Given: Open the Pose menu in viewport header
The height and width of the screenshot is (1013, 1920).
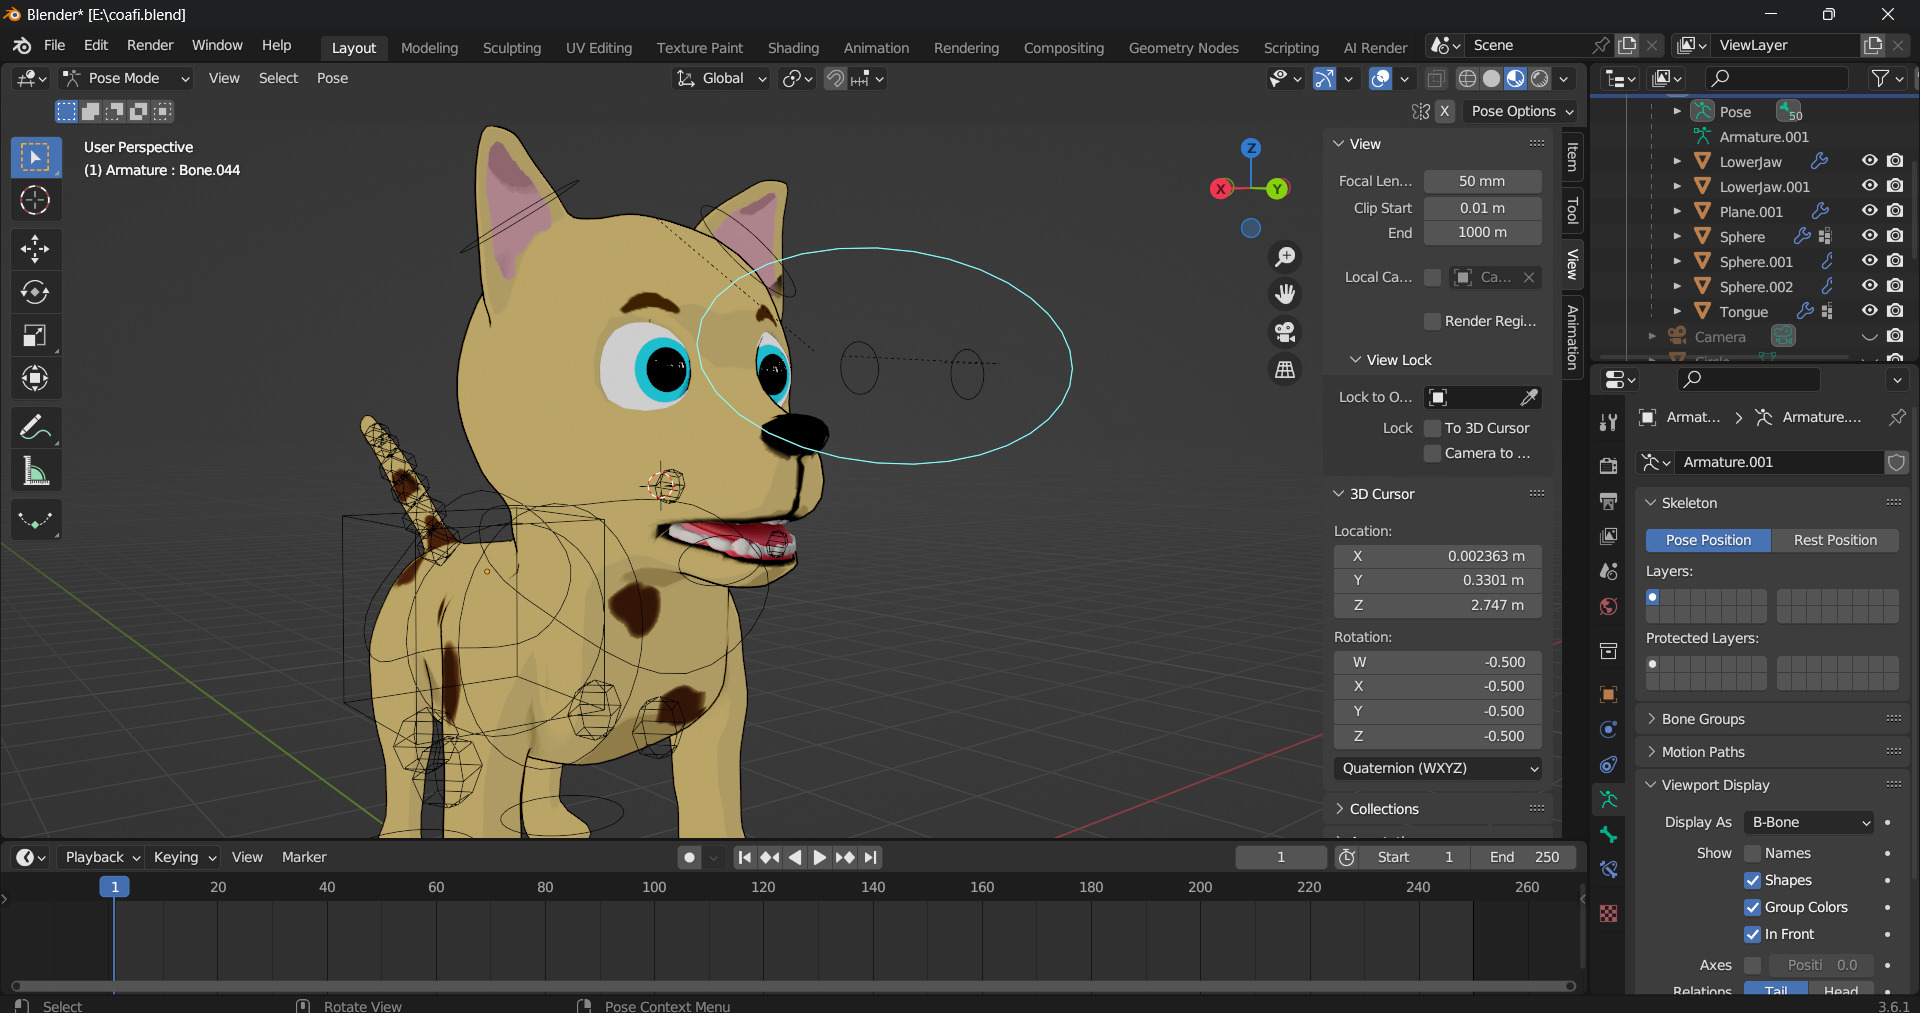Looking at the screenshot, I should (332, 78).
